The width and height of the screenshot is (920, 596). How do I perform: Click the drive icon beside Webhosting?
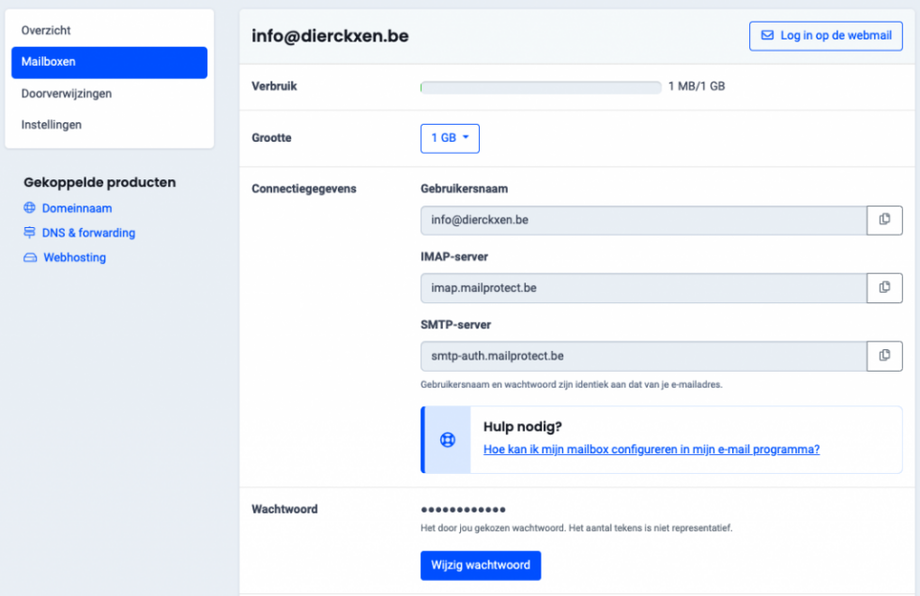pyautogui.click(x=30, y=258)
